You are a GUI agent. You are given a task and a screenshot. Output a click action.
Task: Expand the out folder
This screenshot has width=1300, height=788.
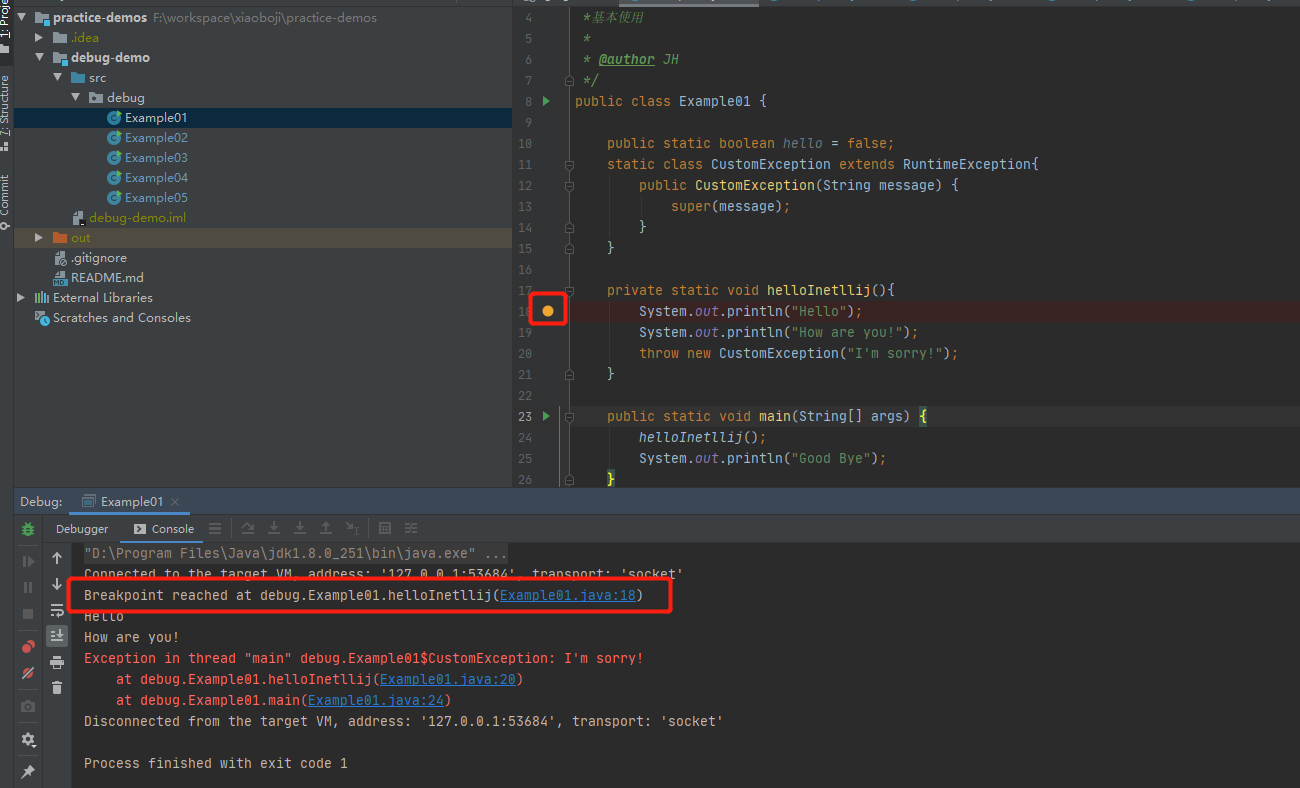point(38,237)
